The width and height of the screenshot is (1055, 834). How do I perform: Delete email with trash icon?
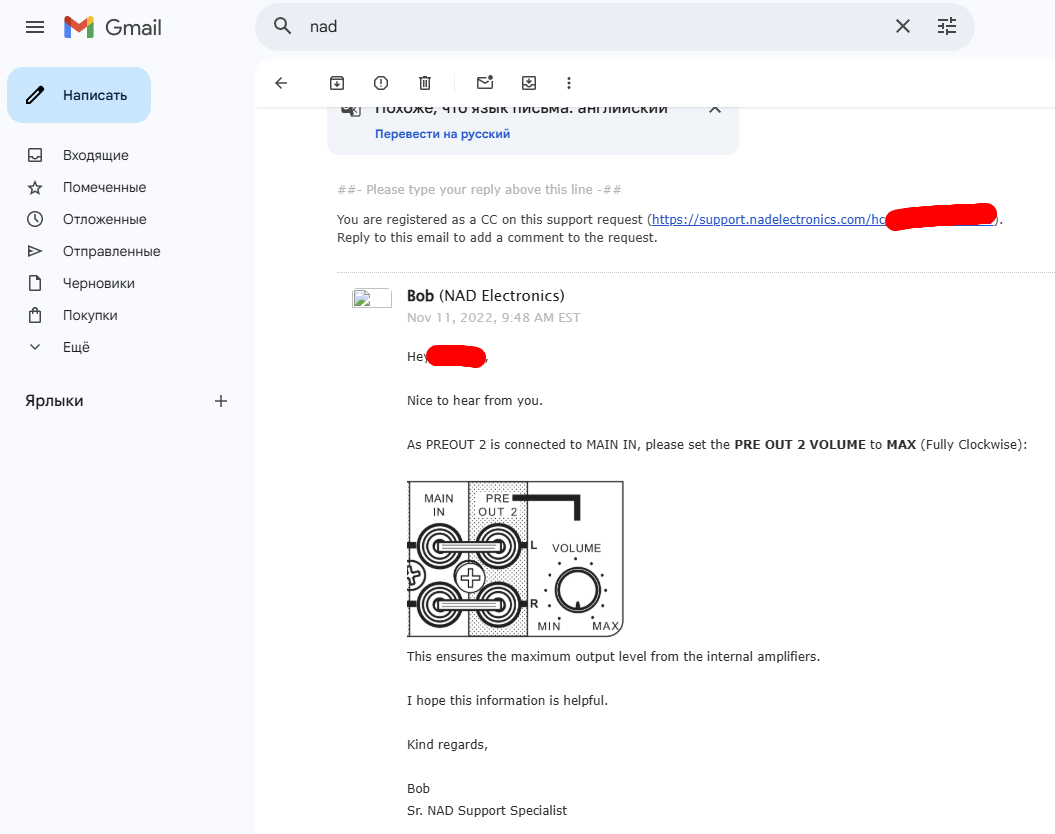pos(425,83)
